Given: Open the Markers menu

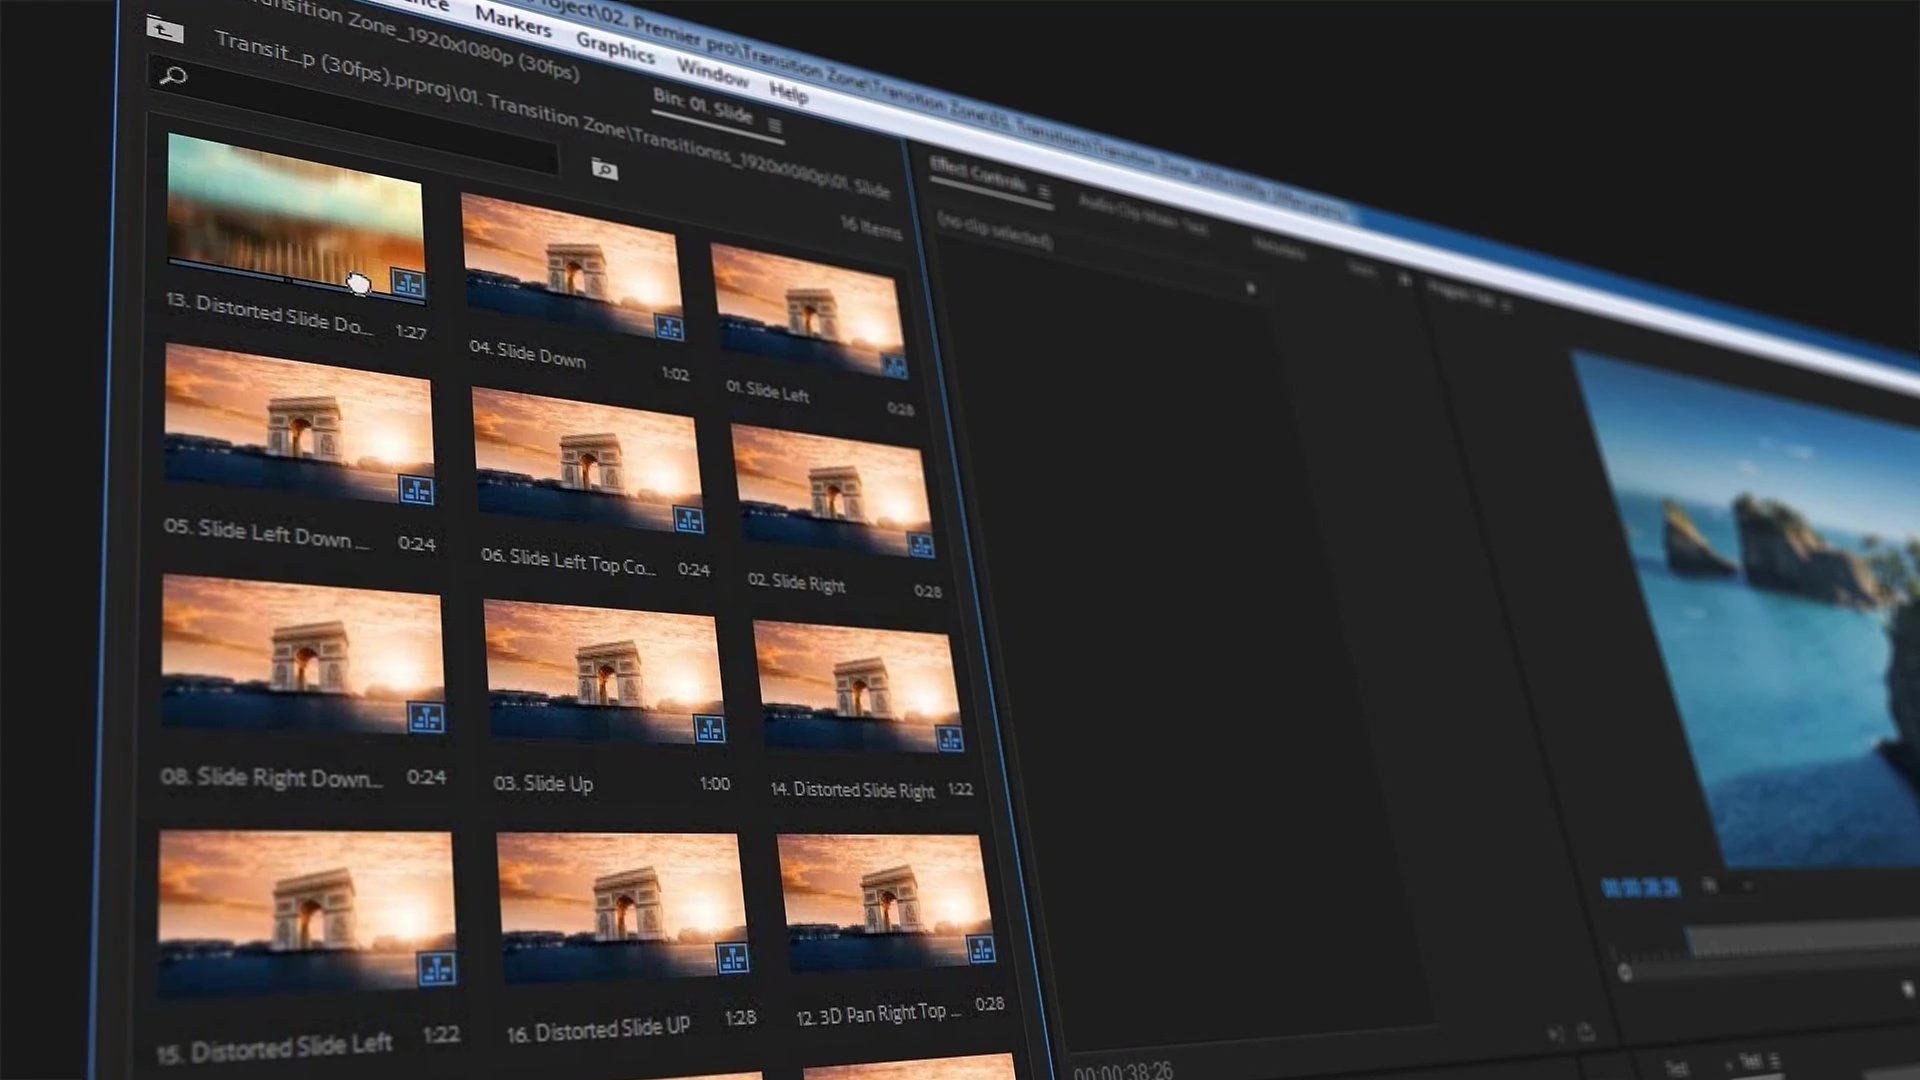Looking at the screenshot, I should click(x=512, y=20).
